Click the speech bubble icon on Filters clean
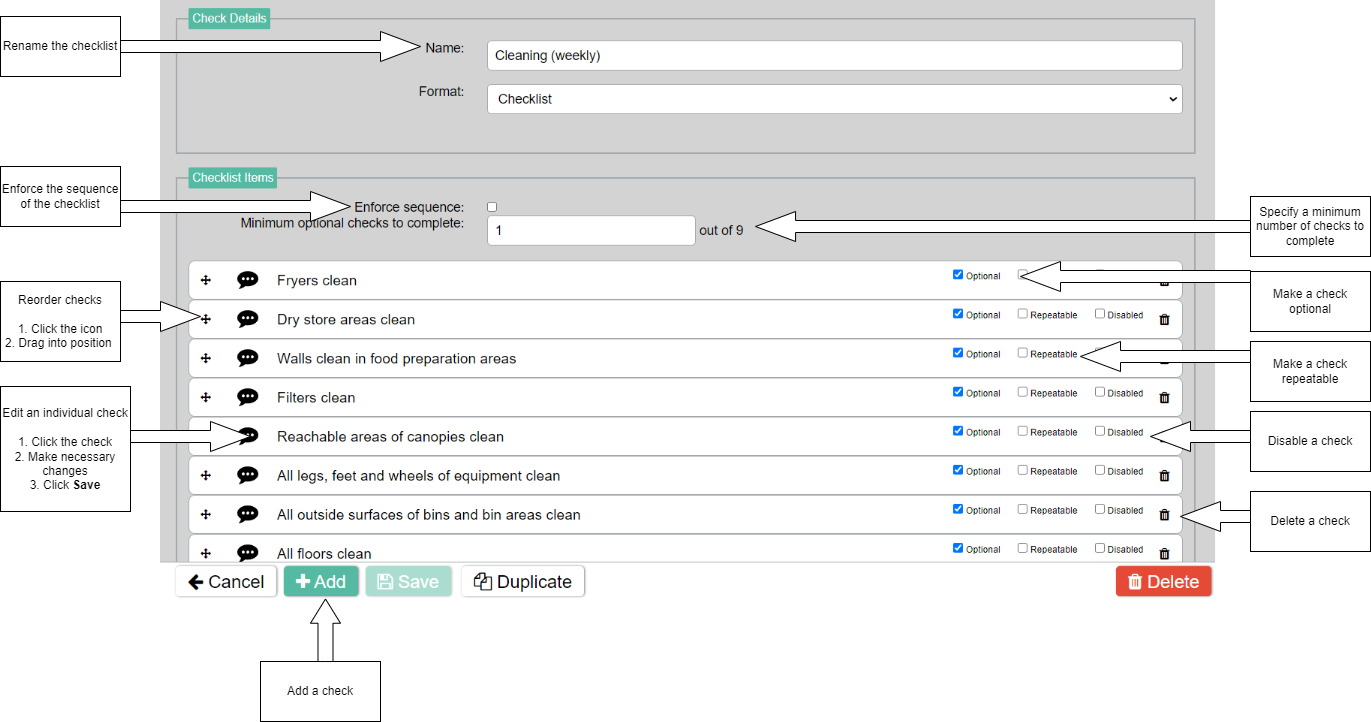Image resolution: width=1371 pixels, height=722 pixels. point(248,397)
